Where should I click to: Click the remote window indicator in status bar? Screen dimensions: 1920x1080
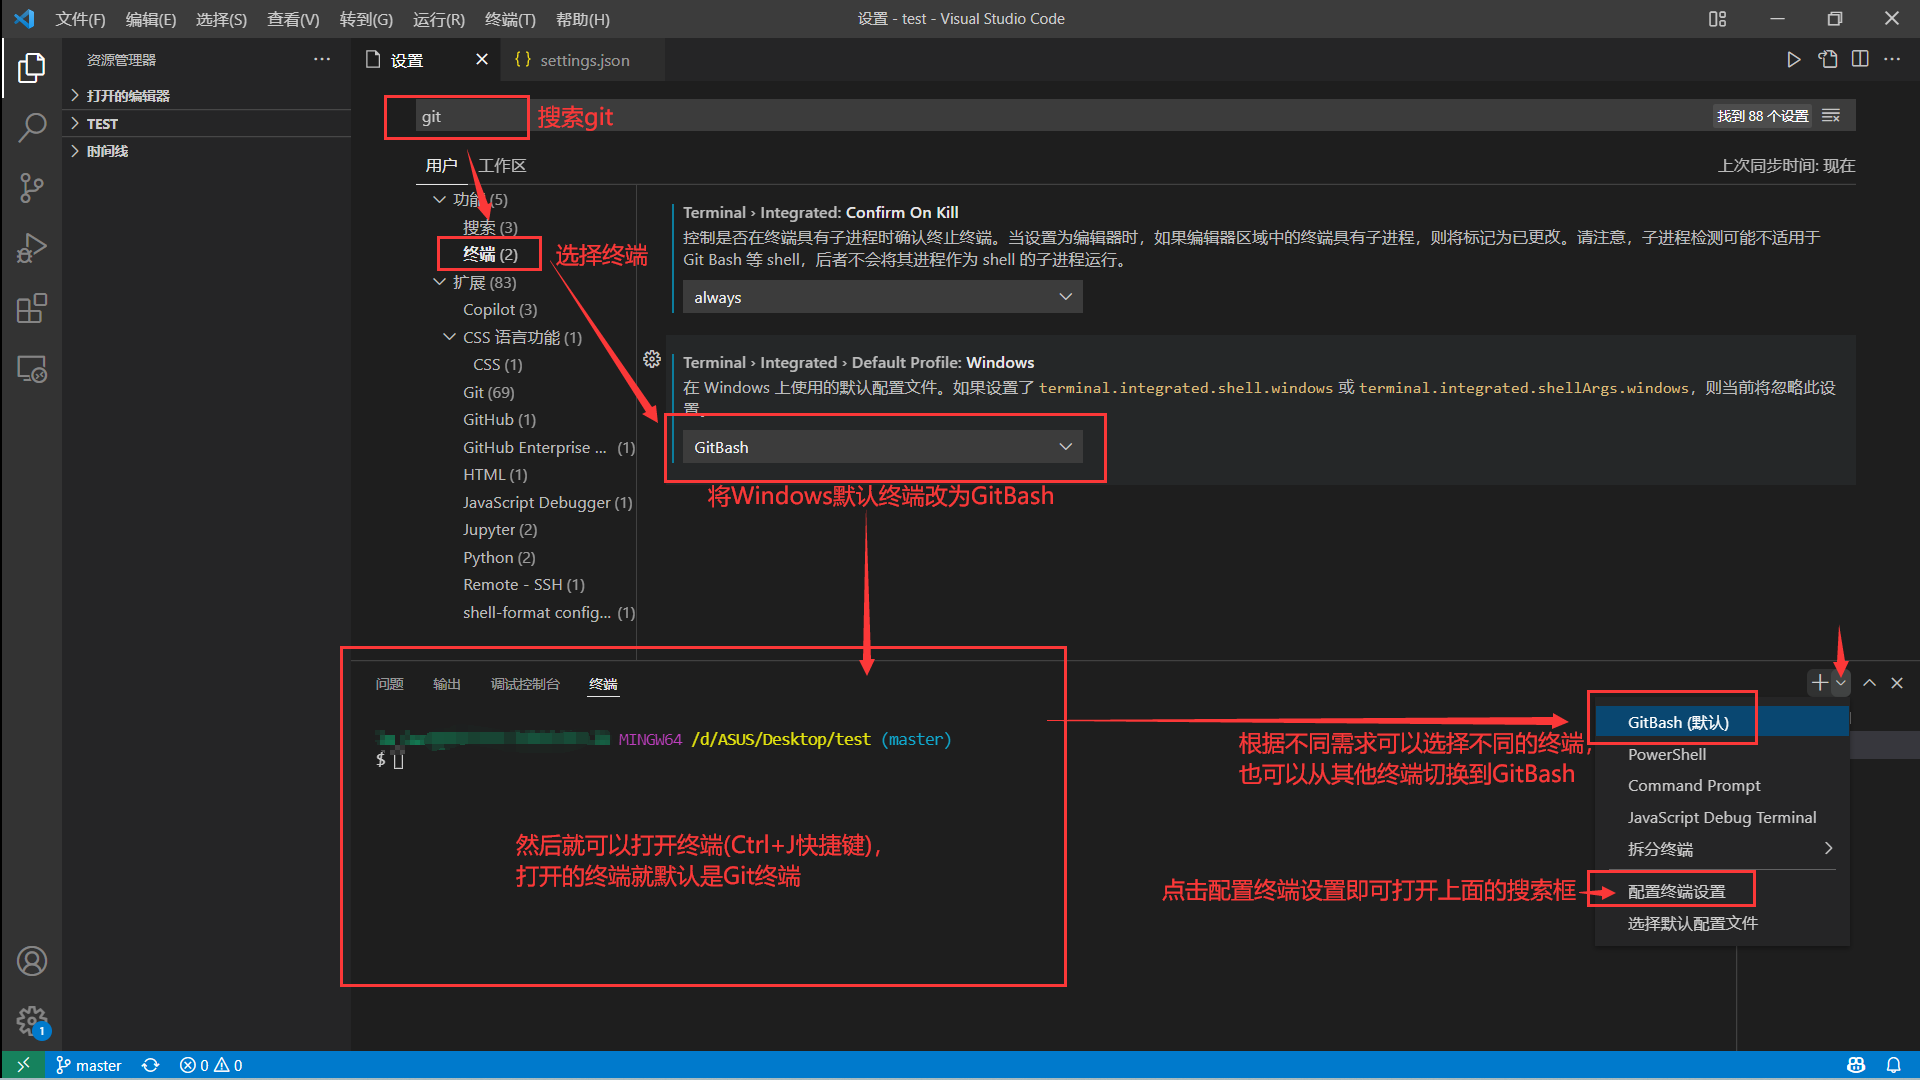pos(23,1065)
